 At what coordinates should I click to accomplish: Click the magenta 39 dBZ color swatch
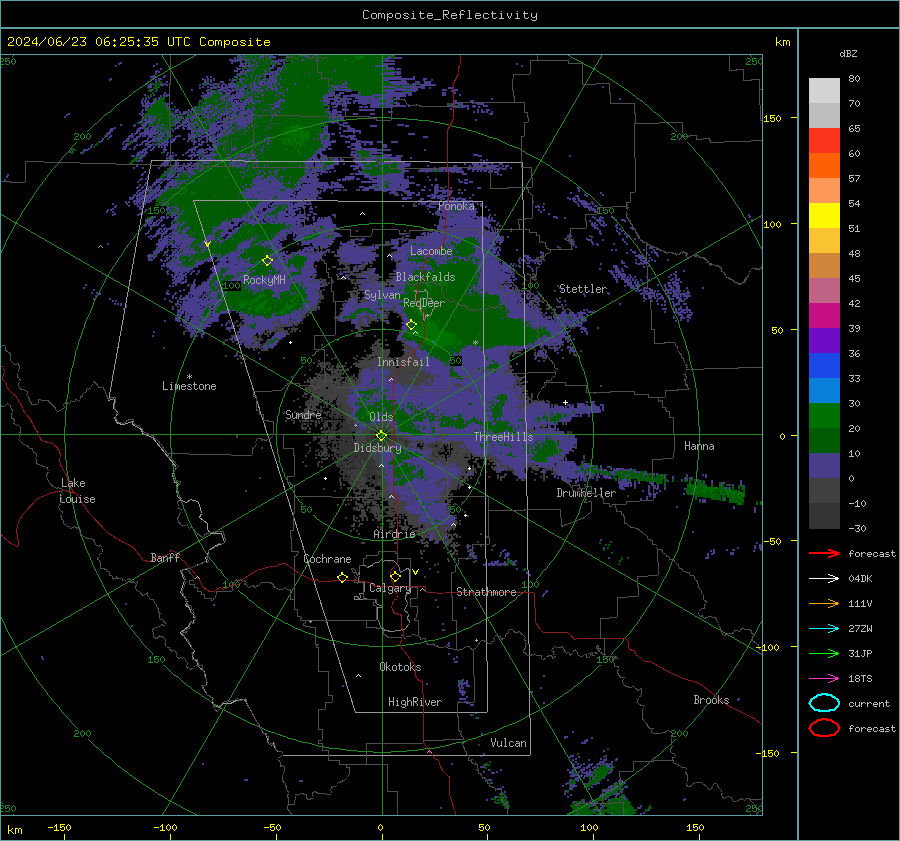(824, 316)
